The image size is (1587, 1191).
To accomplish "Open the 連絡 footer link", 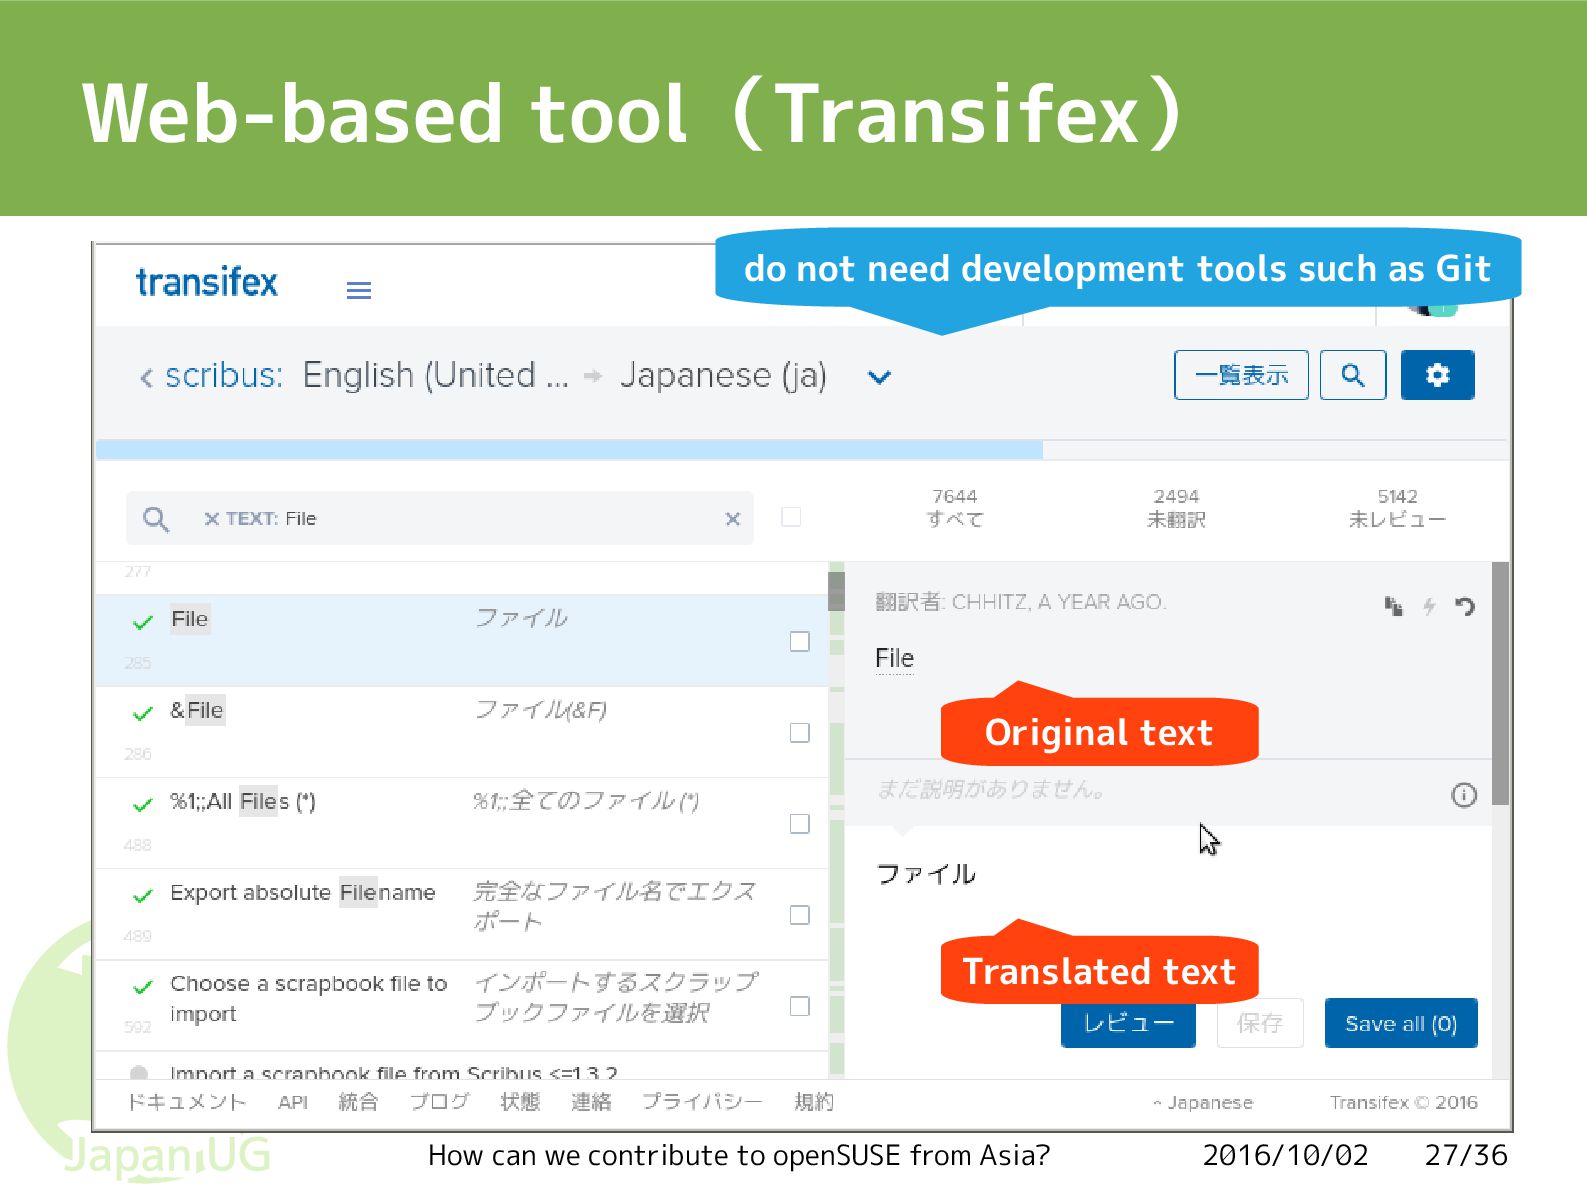I will click(591, 1102).
